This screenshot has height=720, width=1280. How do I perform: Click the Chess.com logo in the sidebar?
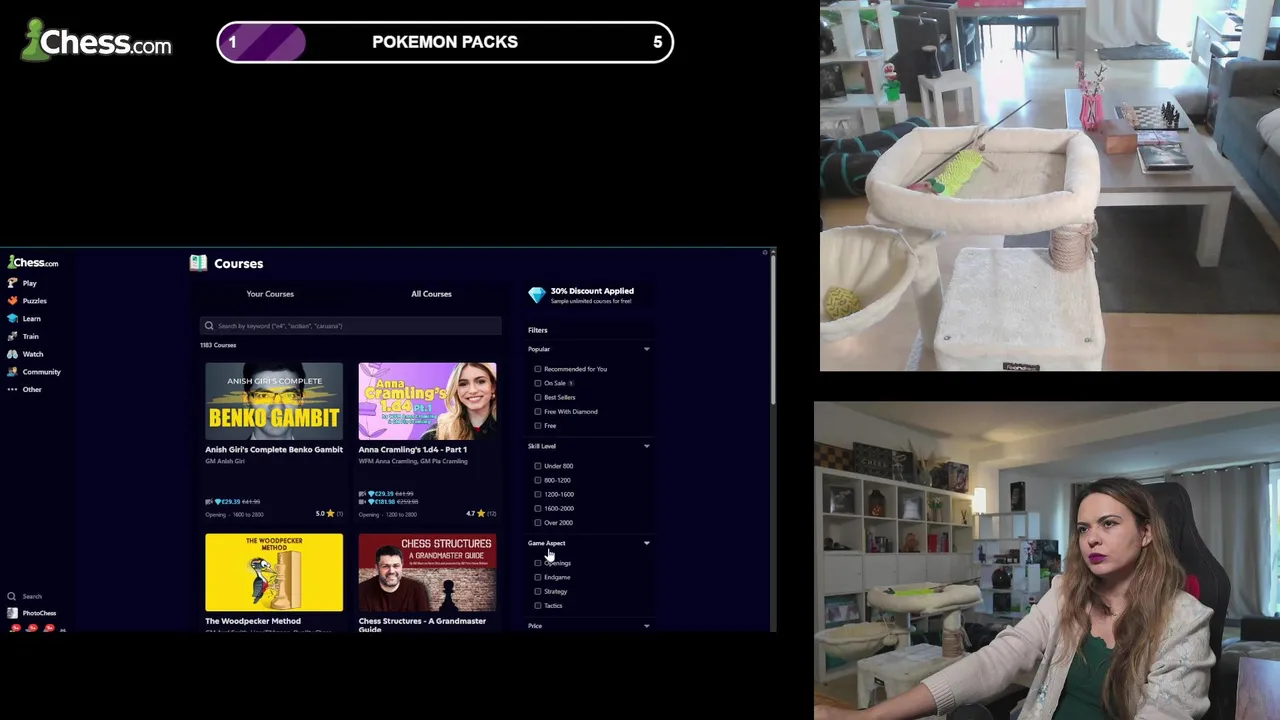(33, 263)
